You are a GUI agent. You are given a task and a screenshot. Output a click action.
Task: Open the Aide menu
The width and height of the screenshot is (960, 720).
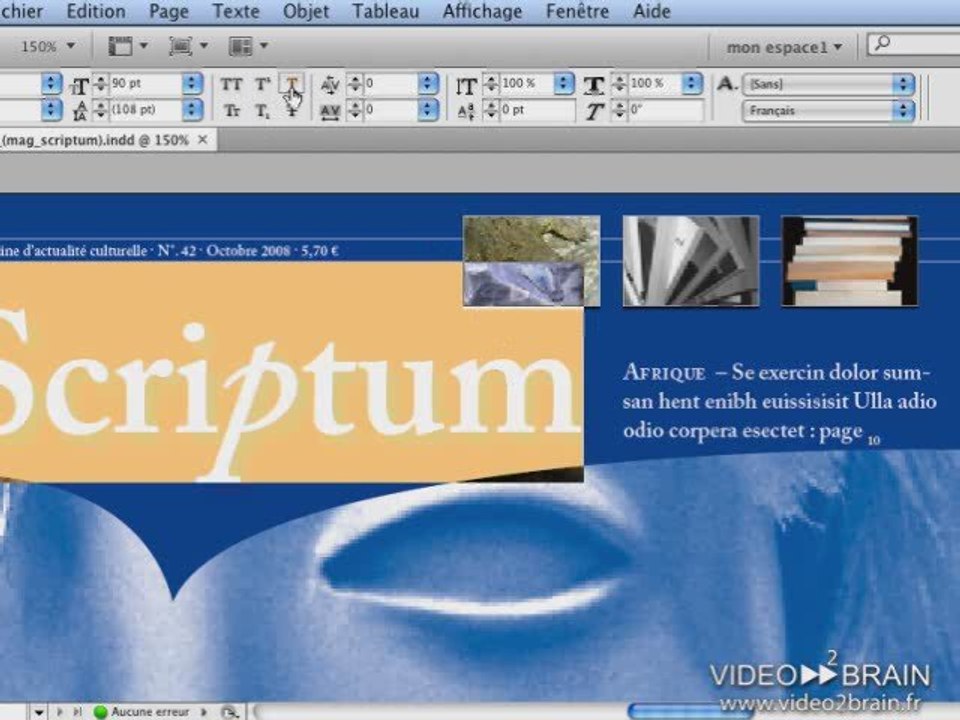point(651,11)
